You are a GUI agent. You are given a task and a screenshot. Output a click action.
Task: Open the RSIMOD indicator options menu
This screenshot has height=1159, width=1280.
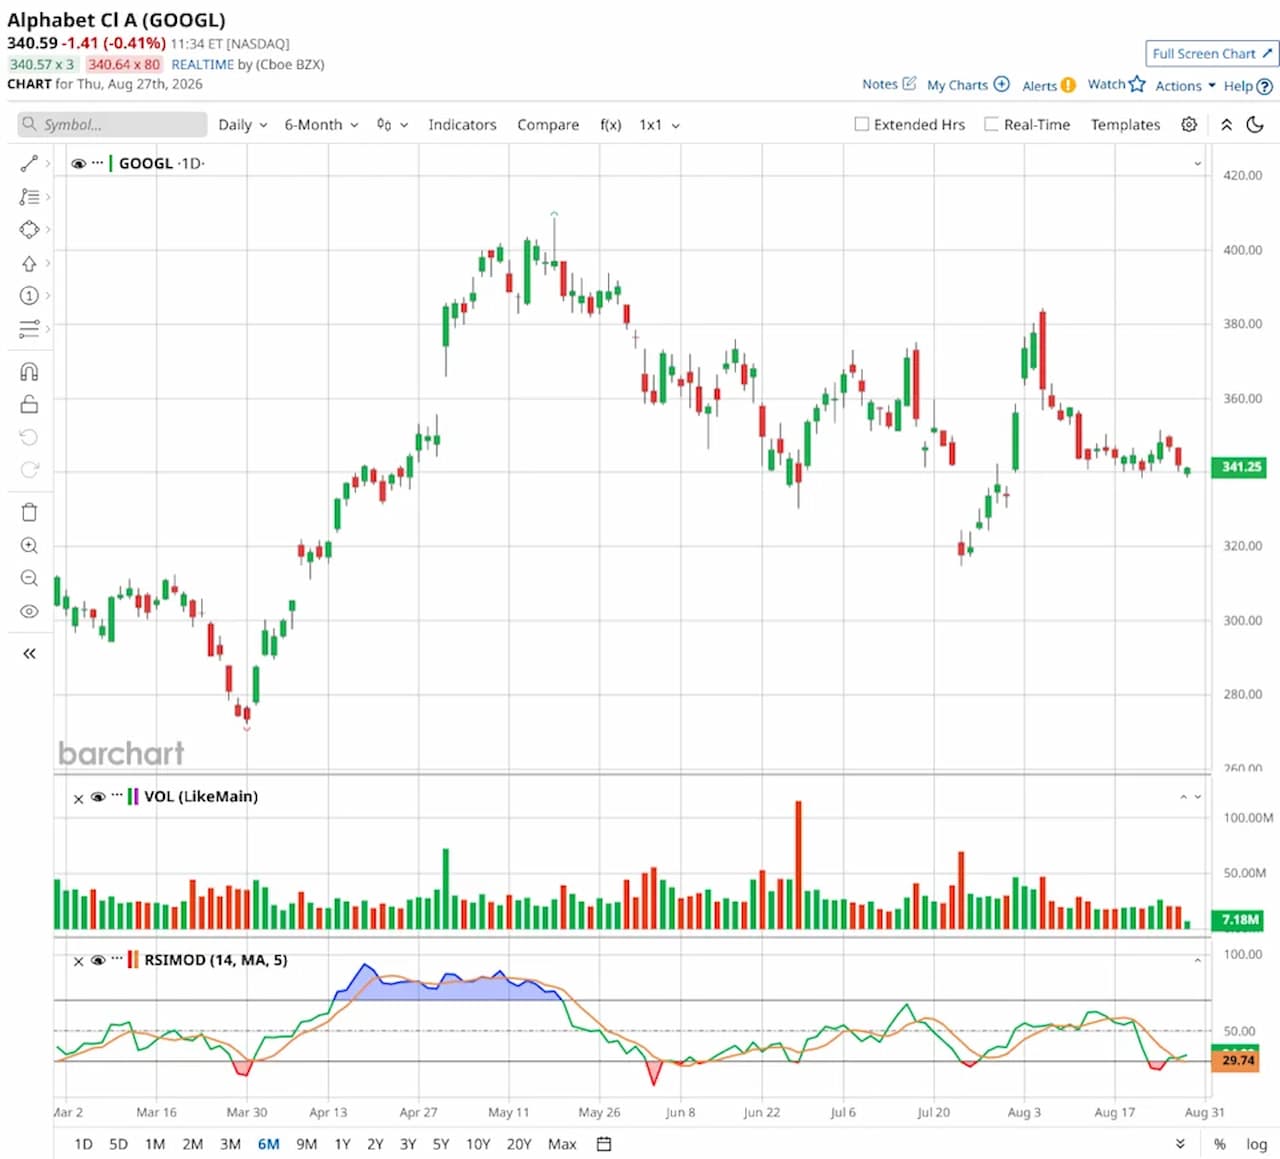[117, 960]
